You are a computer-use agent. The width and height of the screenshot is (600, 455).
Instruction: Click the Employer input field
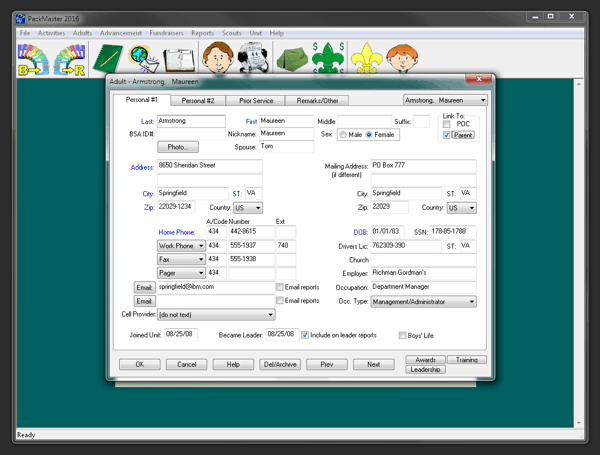423,273
